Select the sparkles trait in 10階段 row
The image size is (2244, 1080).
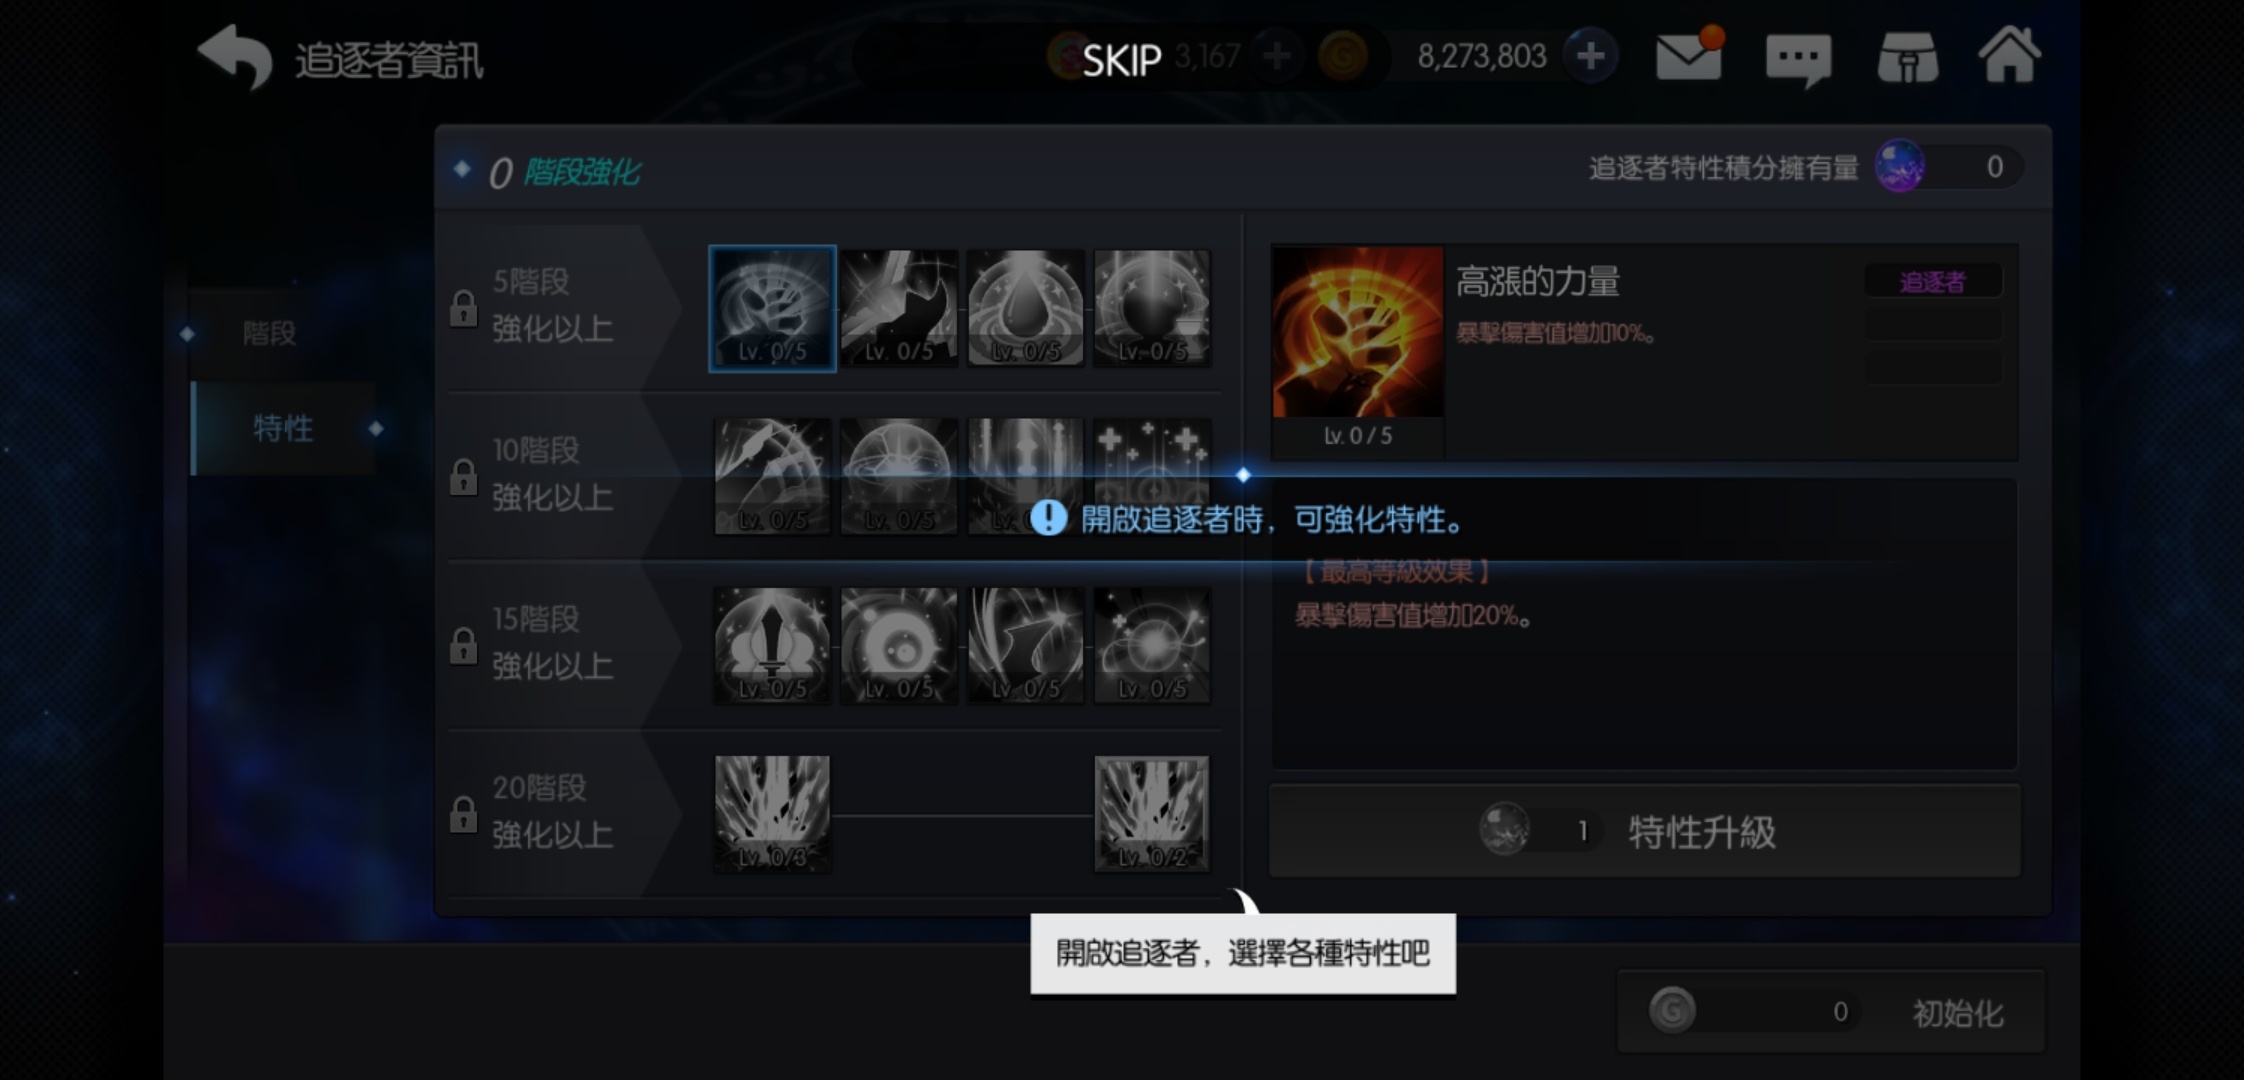1152,476
